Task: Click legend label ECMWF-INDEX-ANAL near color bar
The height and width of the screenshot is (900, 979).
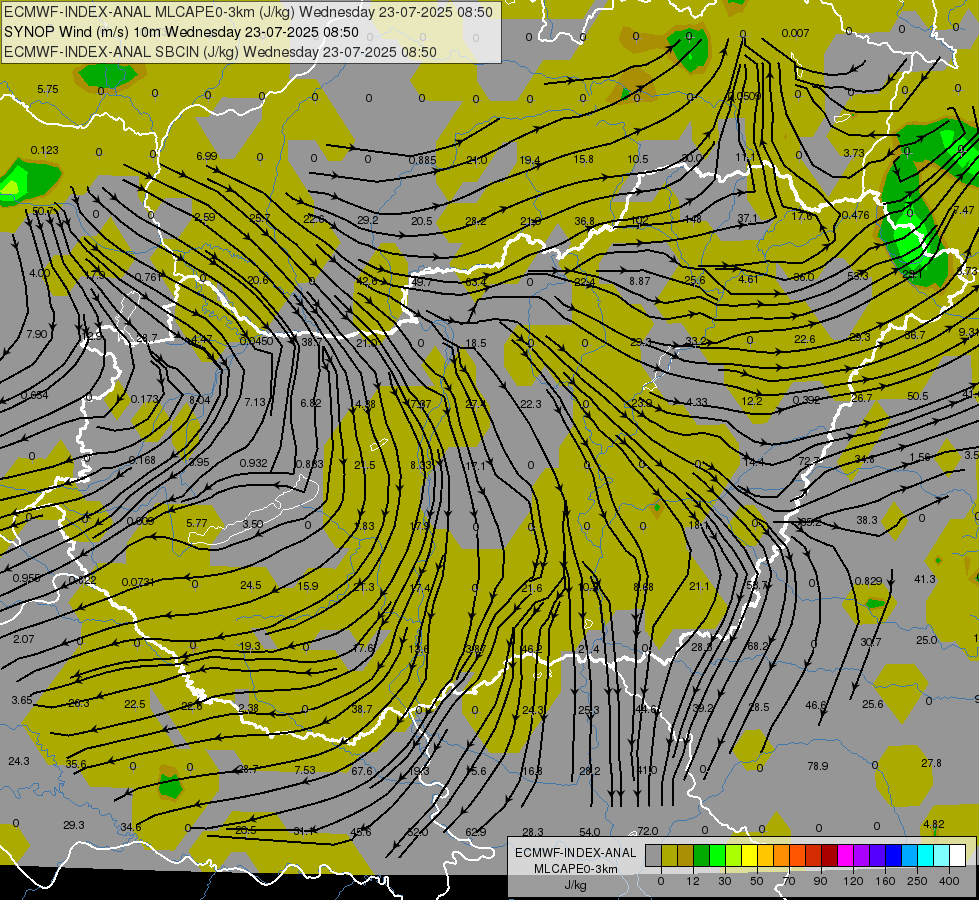Action: 576,853
